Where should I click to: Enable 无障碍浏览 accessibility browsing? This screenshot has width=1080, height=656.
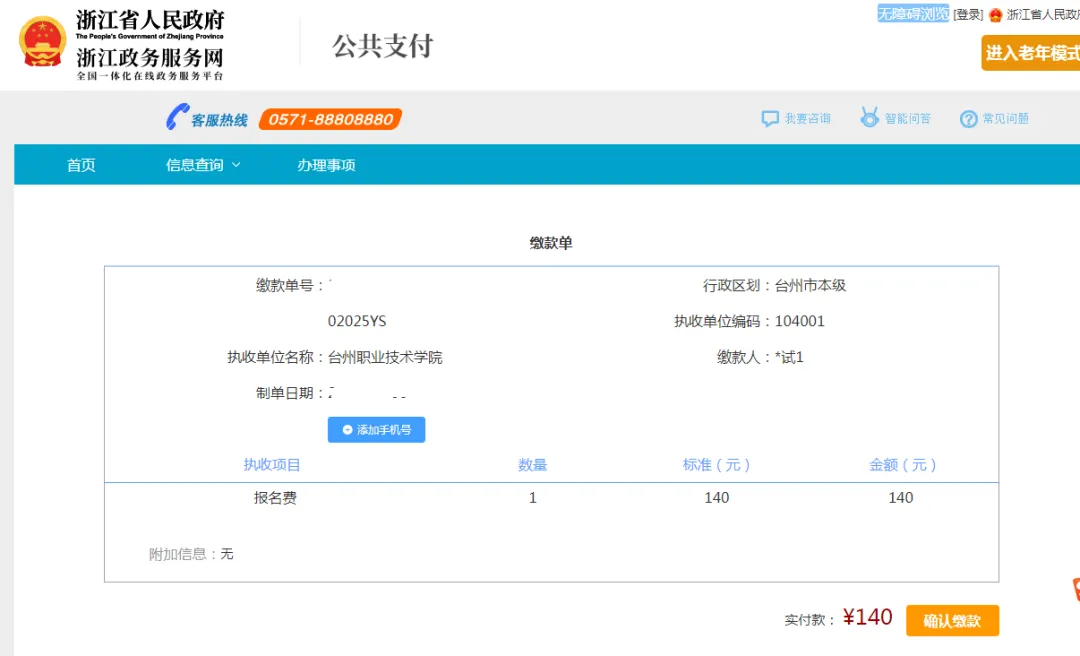(912, 14)
